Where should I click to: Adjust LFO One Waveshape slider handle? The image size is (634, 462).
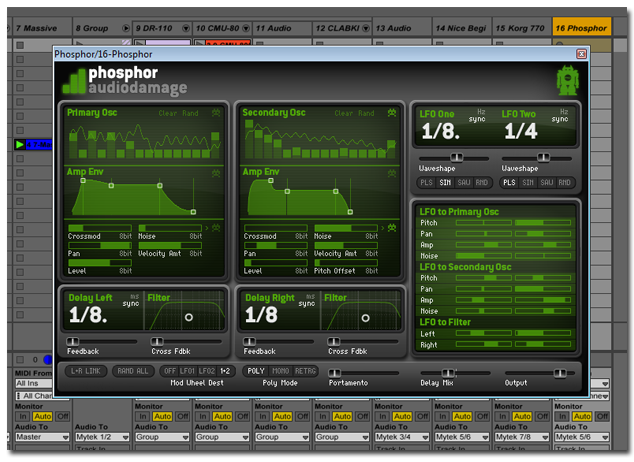456,157
